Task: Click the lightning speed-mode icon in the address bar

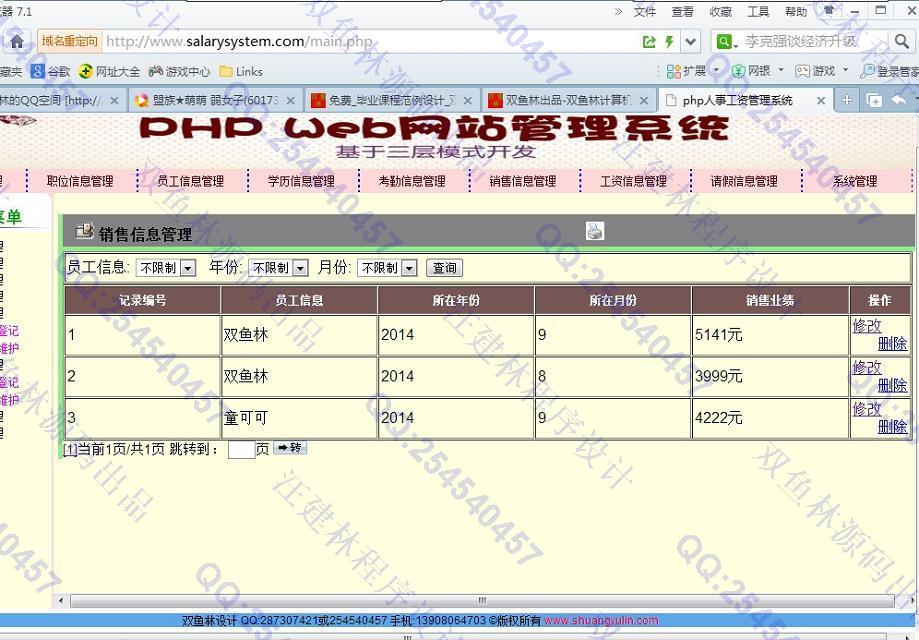Action: tap(669, 42)
